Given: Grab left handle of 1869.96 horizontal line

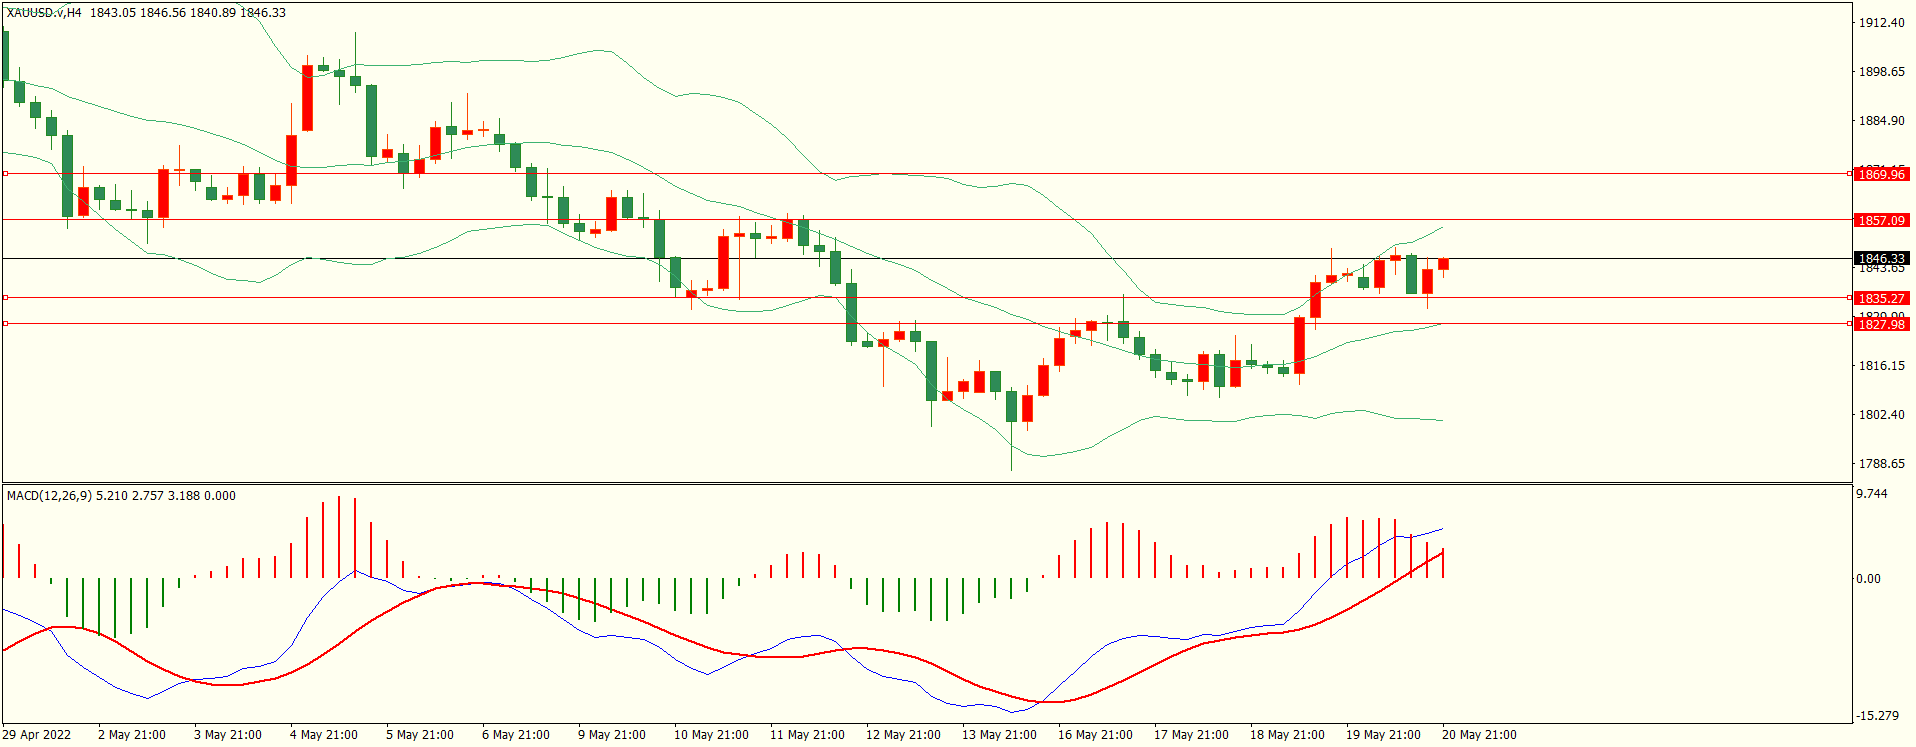Looking at the screenshot, I should tap(5, 173).
